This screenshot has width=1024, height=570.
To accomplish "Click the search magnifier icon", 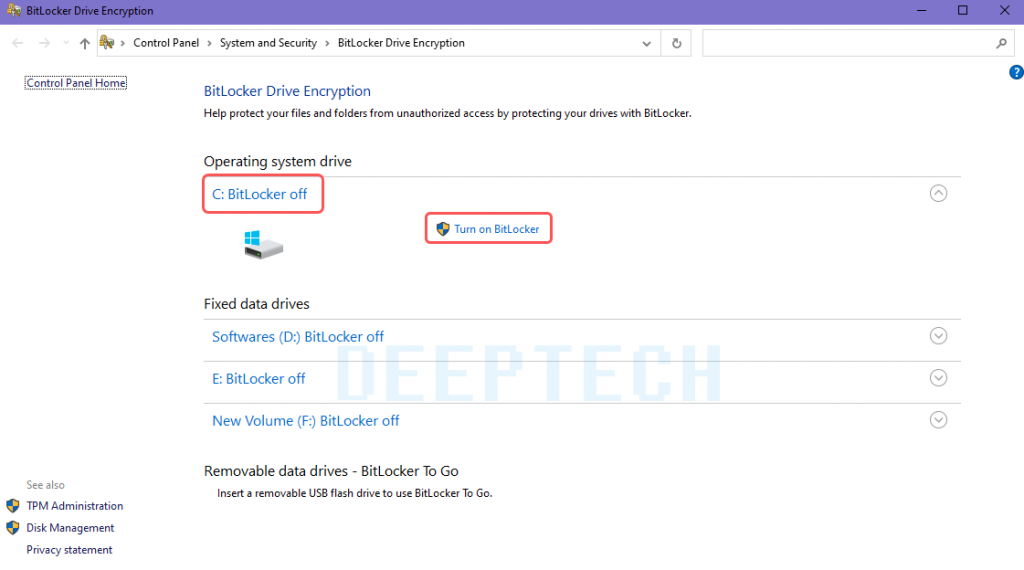I will (1001, 43).
